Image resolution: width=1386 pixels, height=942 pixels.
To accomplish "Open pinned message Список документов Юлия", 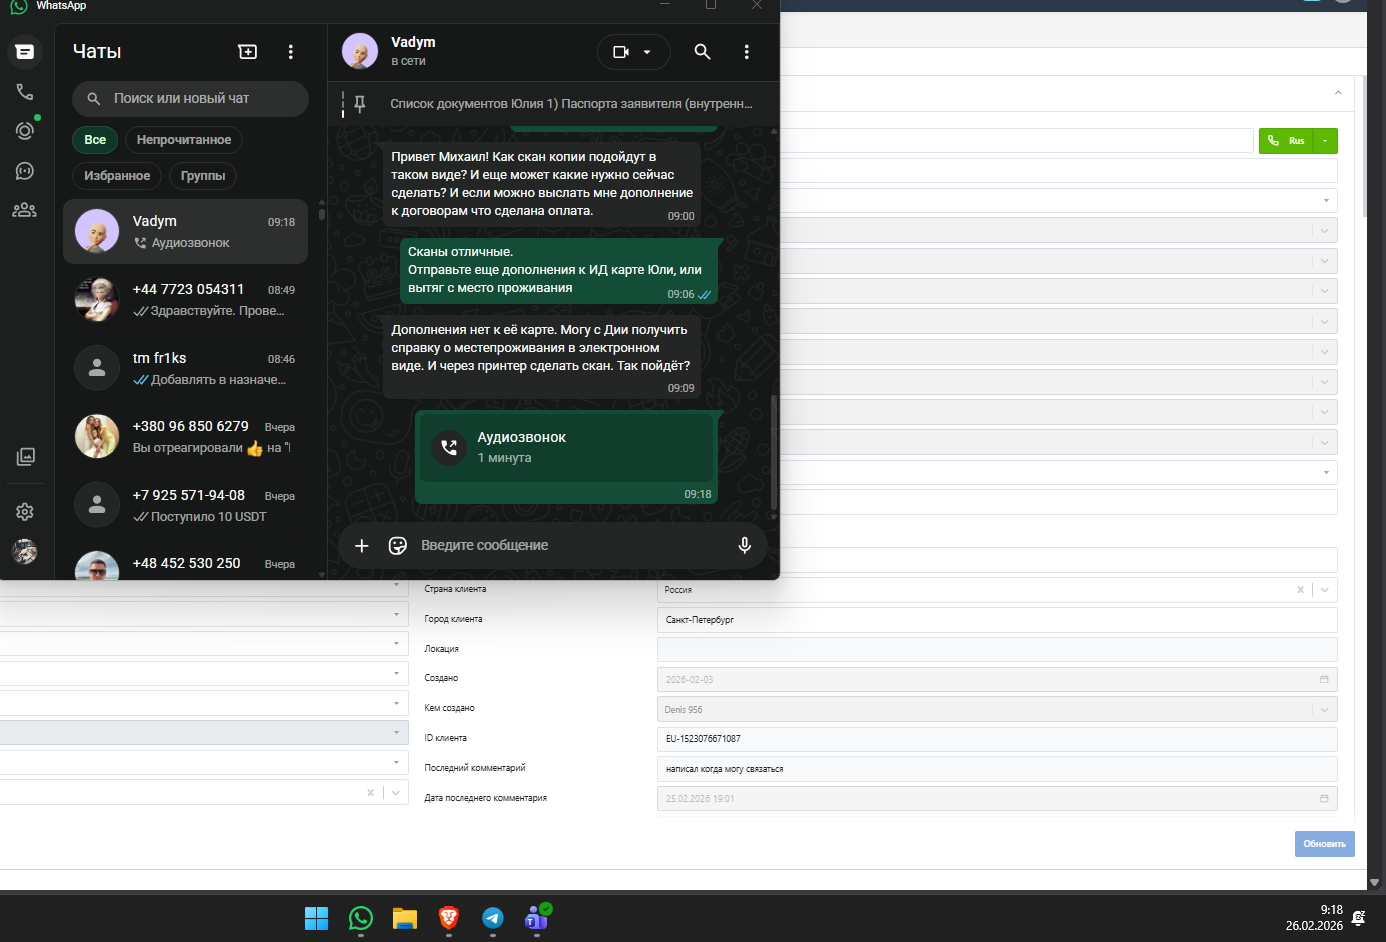I will pos(571,104).
